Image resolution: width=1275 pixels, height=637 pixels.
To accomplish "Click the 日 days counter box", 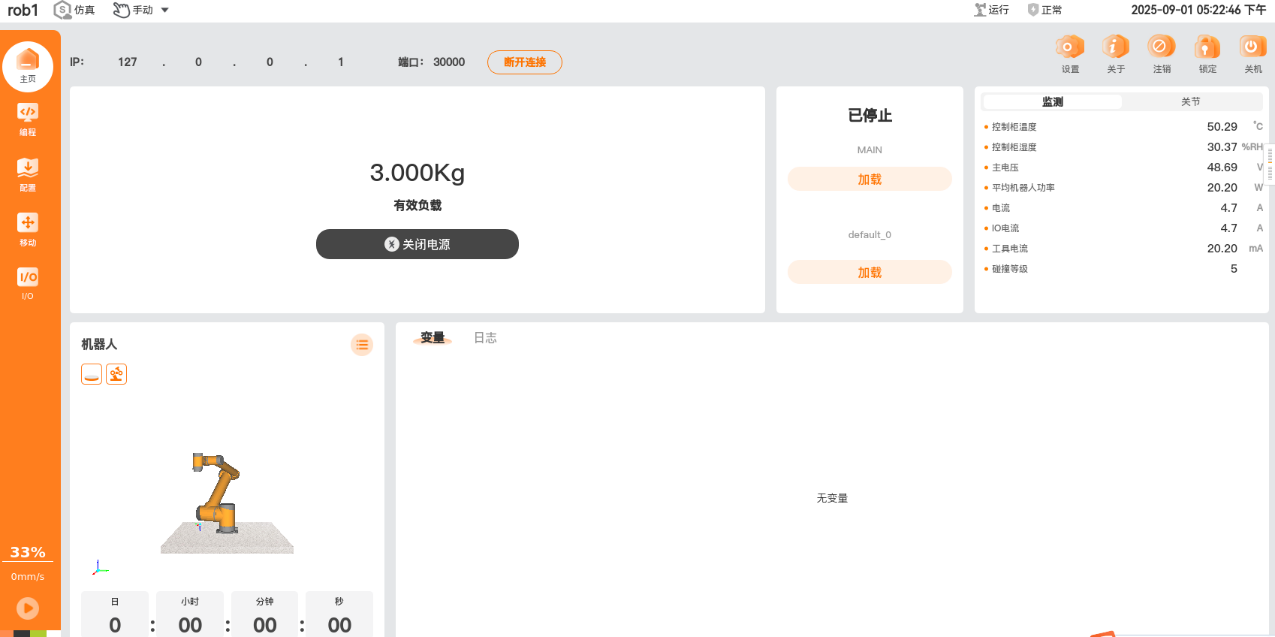I will tap(115, 614).
